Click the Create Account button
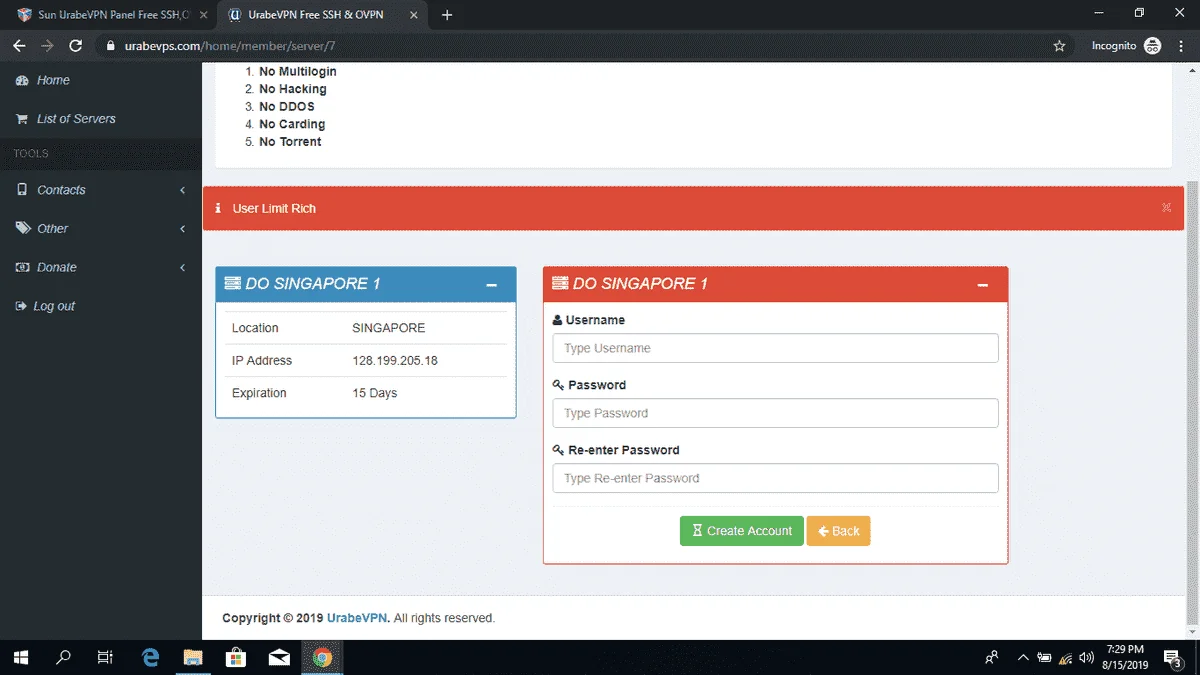 pyautogui.click(x=741, y=531)
